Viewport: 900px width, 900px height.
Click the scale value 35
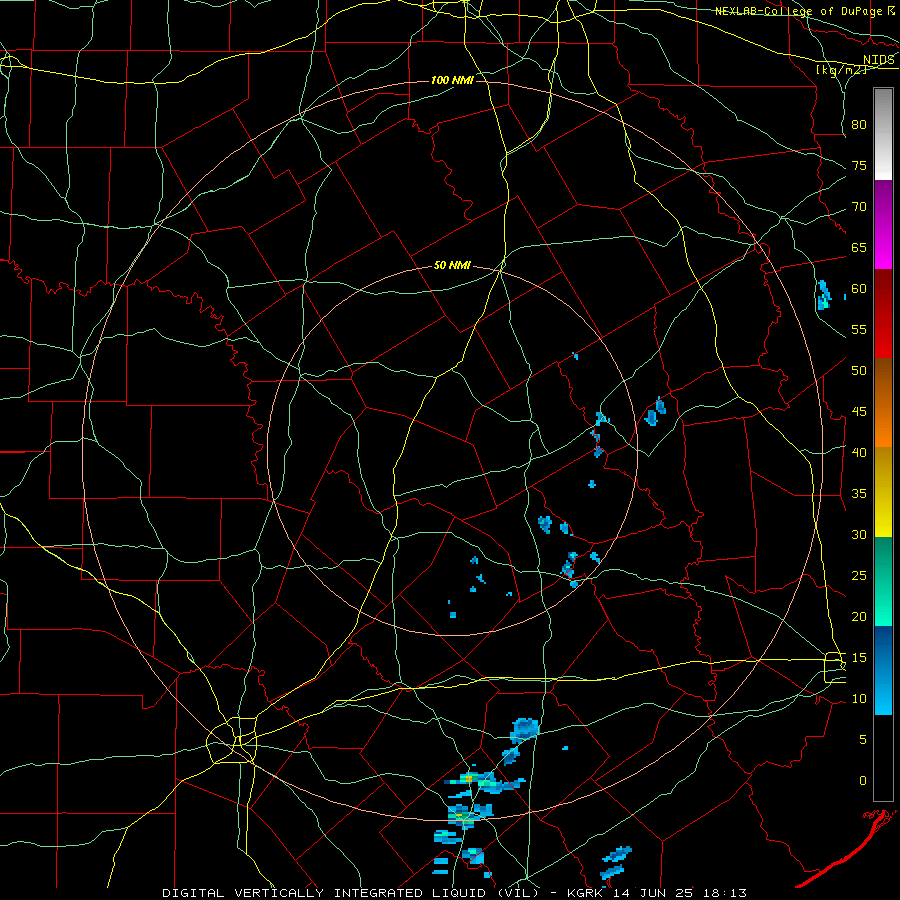pyautogui.click(x=859, y=494)
